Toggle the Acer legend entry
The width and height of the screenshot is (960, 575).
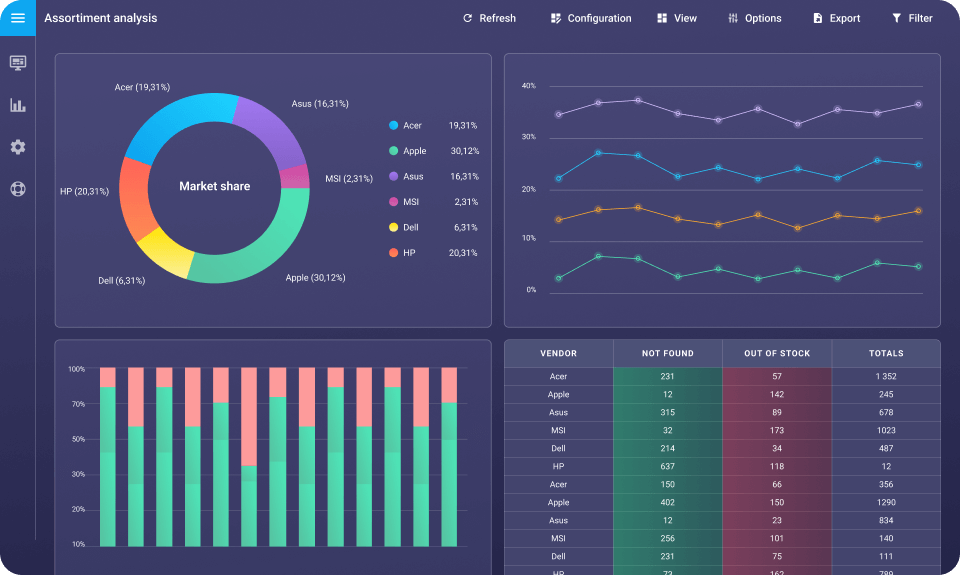412,126
